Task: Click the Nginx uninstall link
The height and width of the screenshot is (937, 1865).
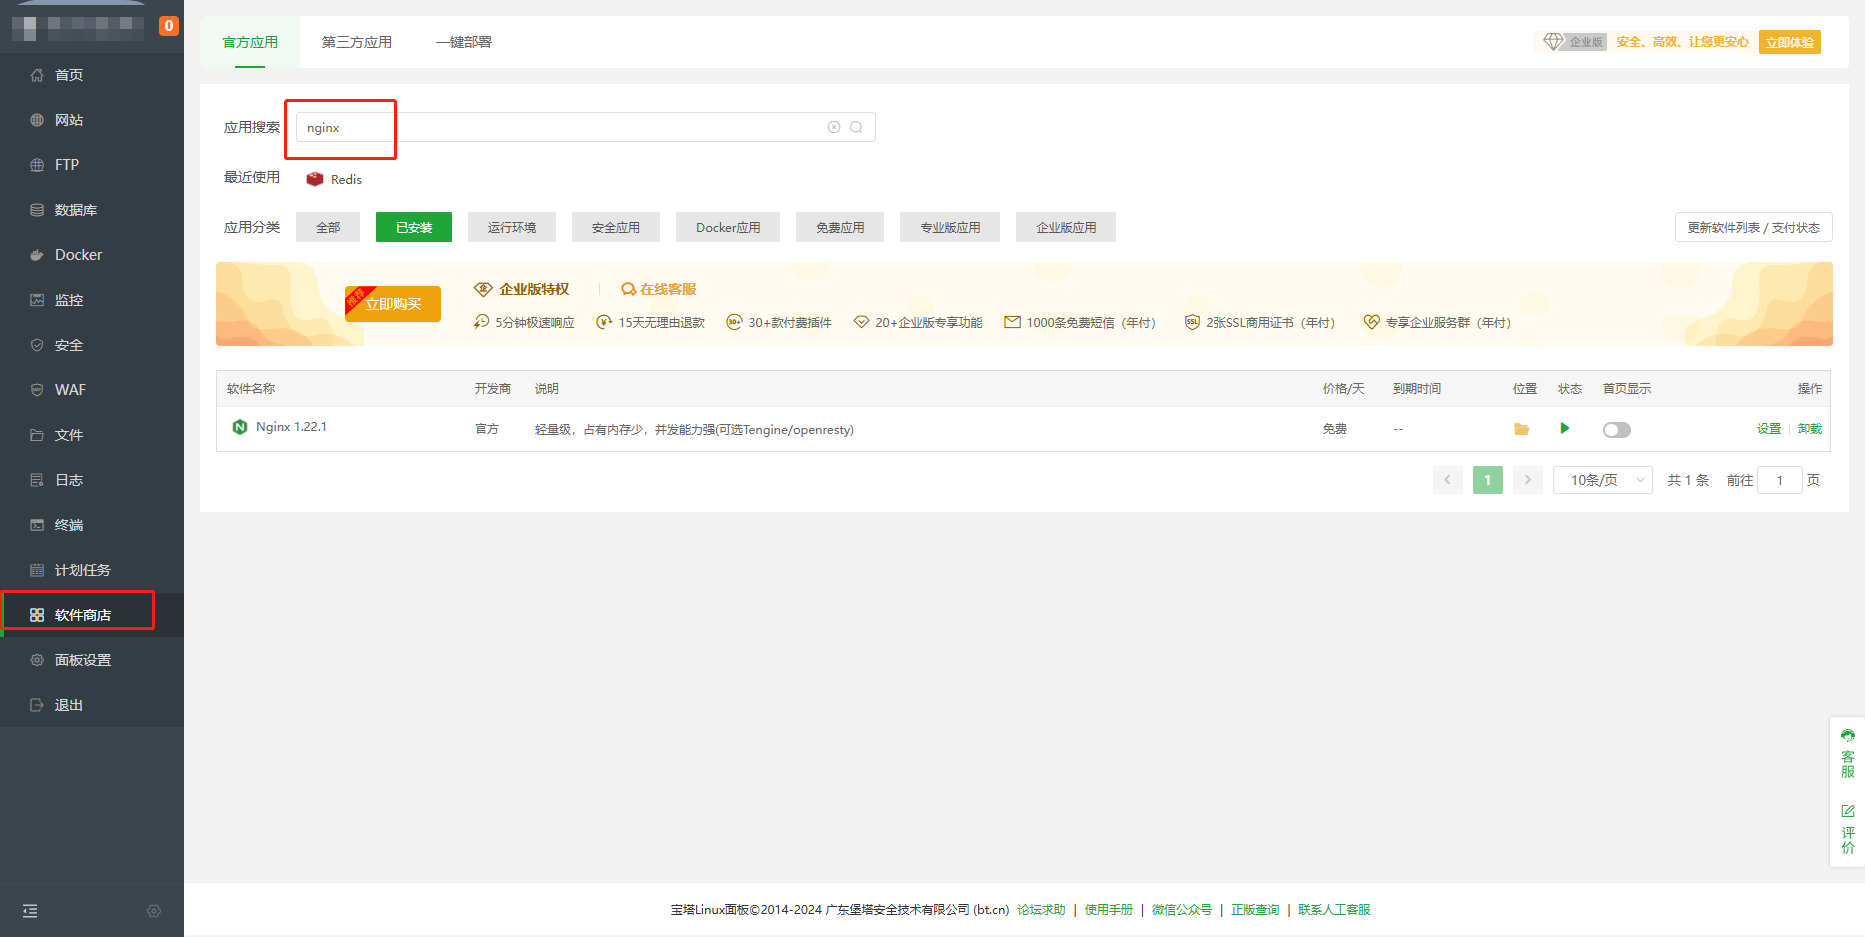Action: tap(1809, 429)
